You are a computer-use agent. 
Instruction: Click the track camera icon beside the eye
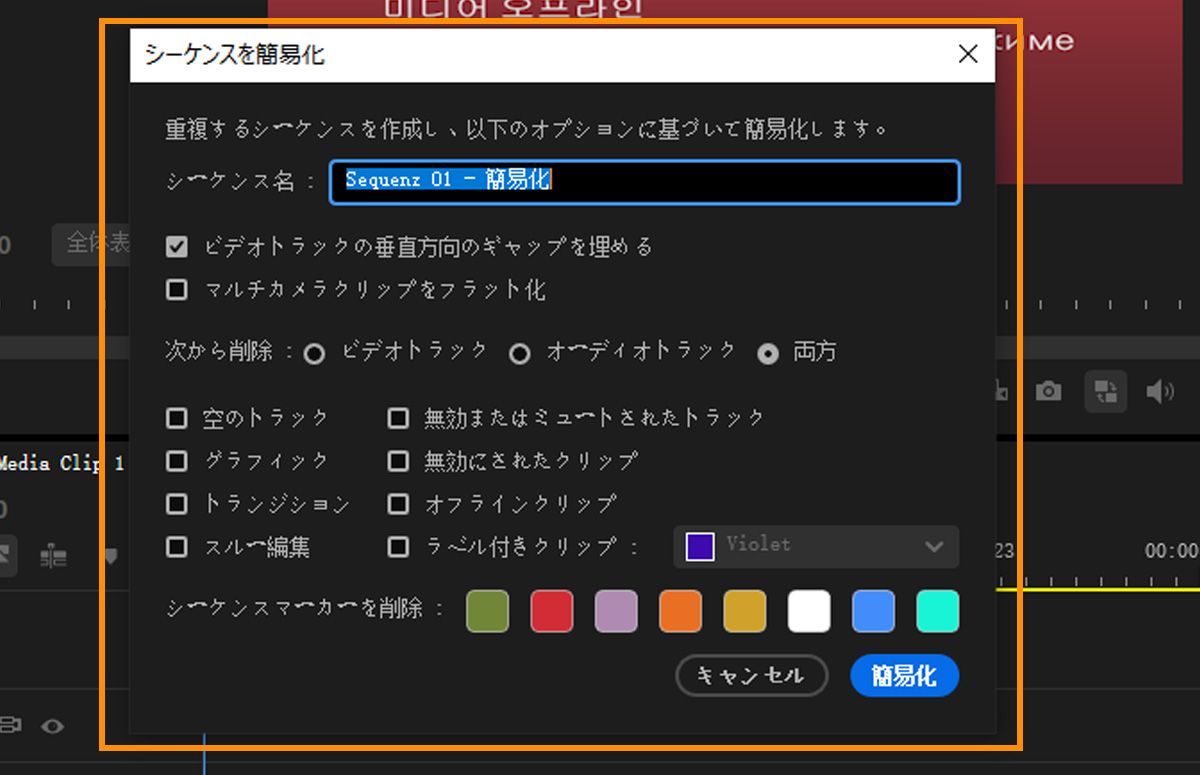(10, 726)
